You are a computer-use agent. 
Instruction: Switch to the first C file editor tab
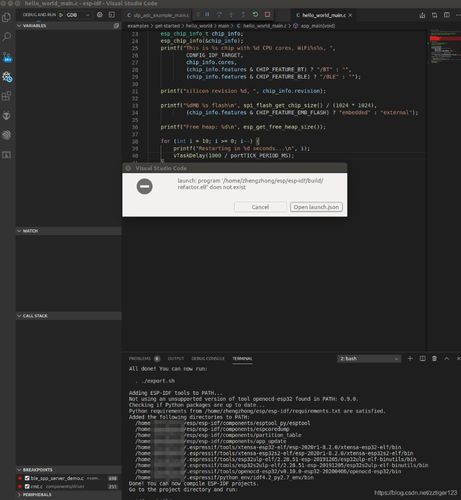coord(158,15)
